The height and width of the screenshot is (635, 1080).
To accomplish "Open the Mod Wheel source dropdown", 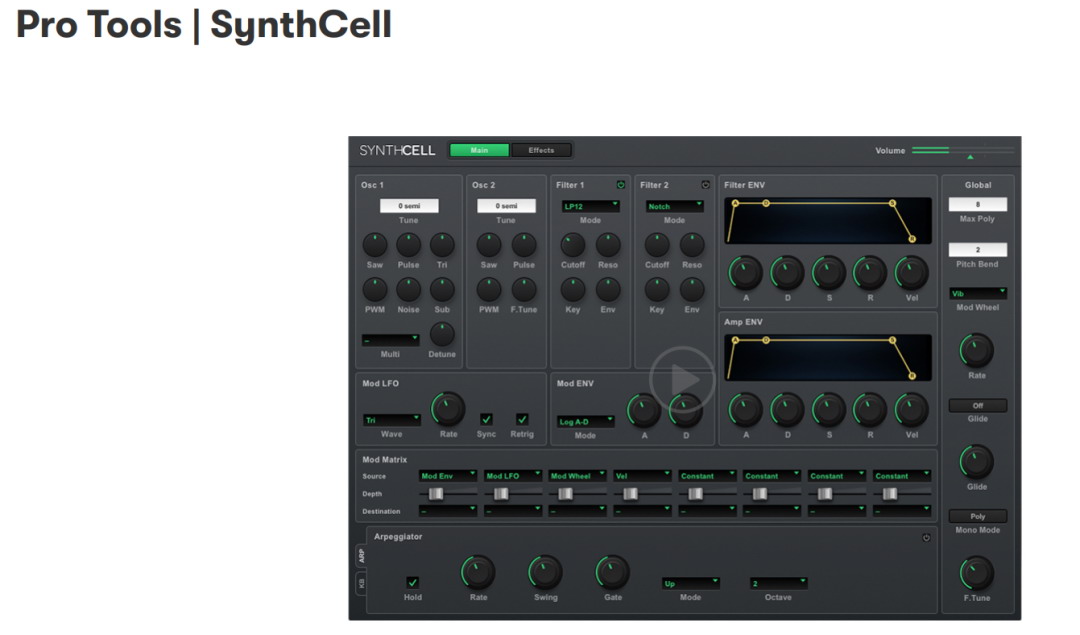I will tap(577, 475).
